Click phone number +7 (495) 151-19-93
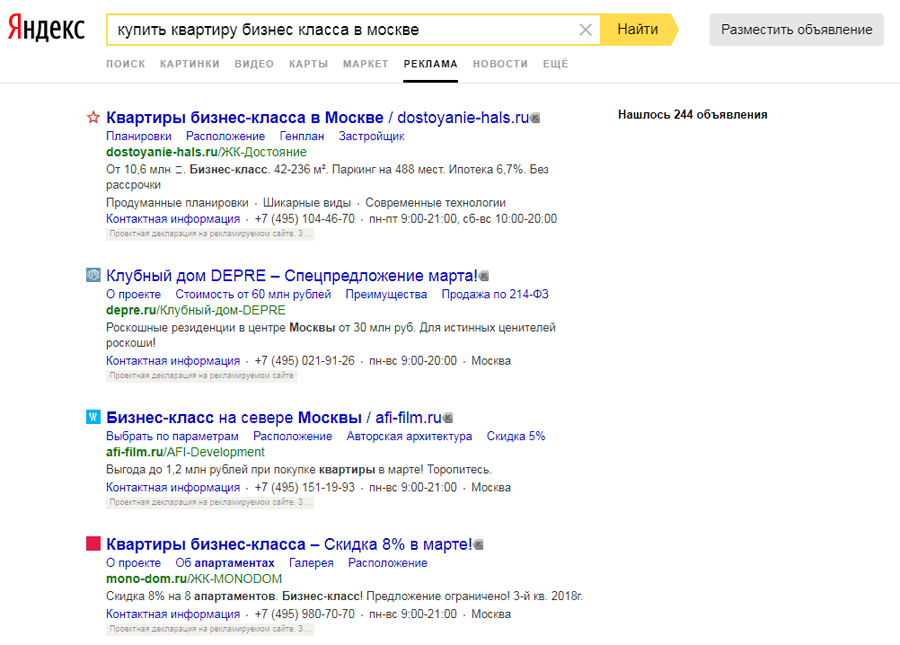Viewport: 900px width, 645px height. (x=304, y=487)
